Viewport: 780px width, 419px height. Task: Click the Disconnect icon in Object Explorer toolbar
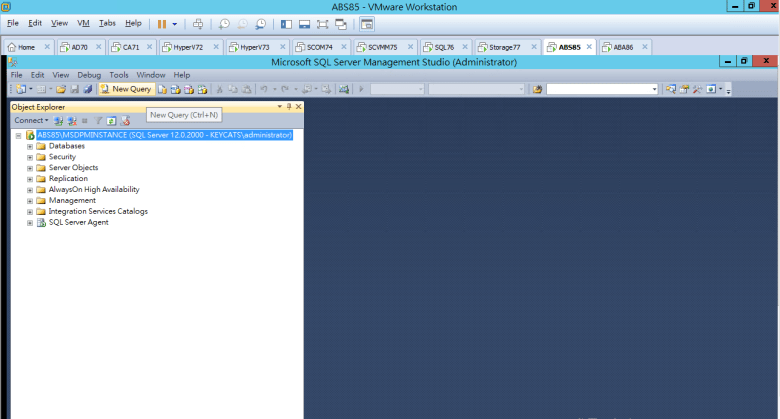tap(71, 121)
